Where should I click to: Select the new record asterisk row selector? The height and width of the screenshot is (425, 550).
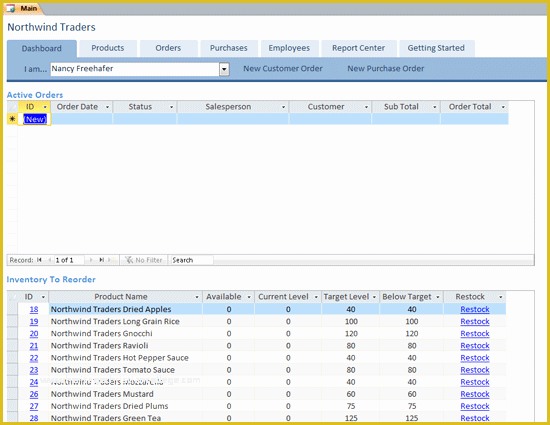(12, 119)
